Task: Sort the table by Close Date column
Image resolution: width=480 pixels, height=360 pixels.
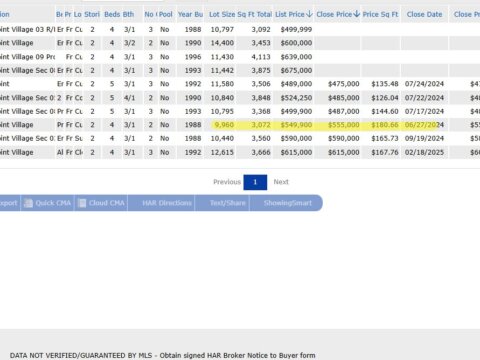Action: 424,14
